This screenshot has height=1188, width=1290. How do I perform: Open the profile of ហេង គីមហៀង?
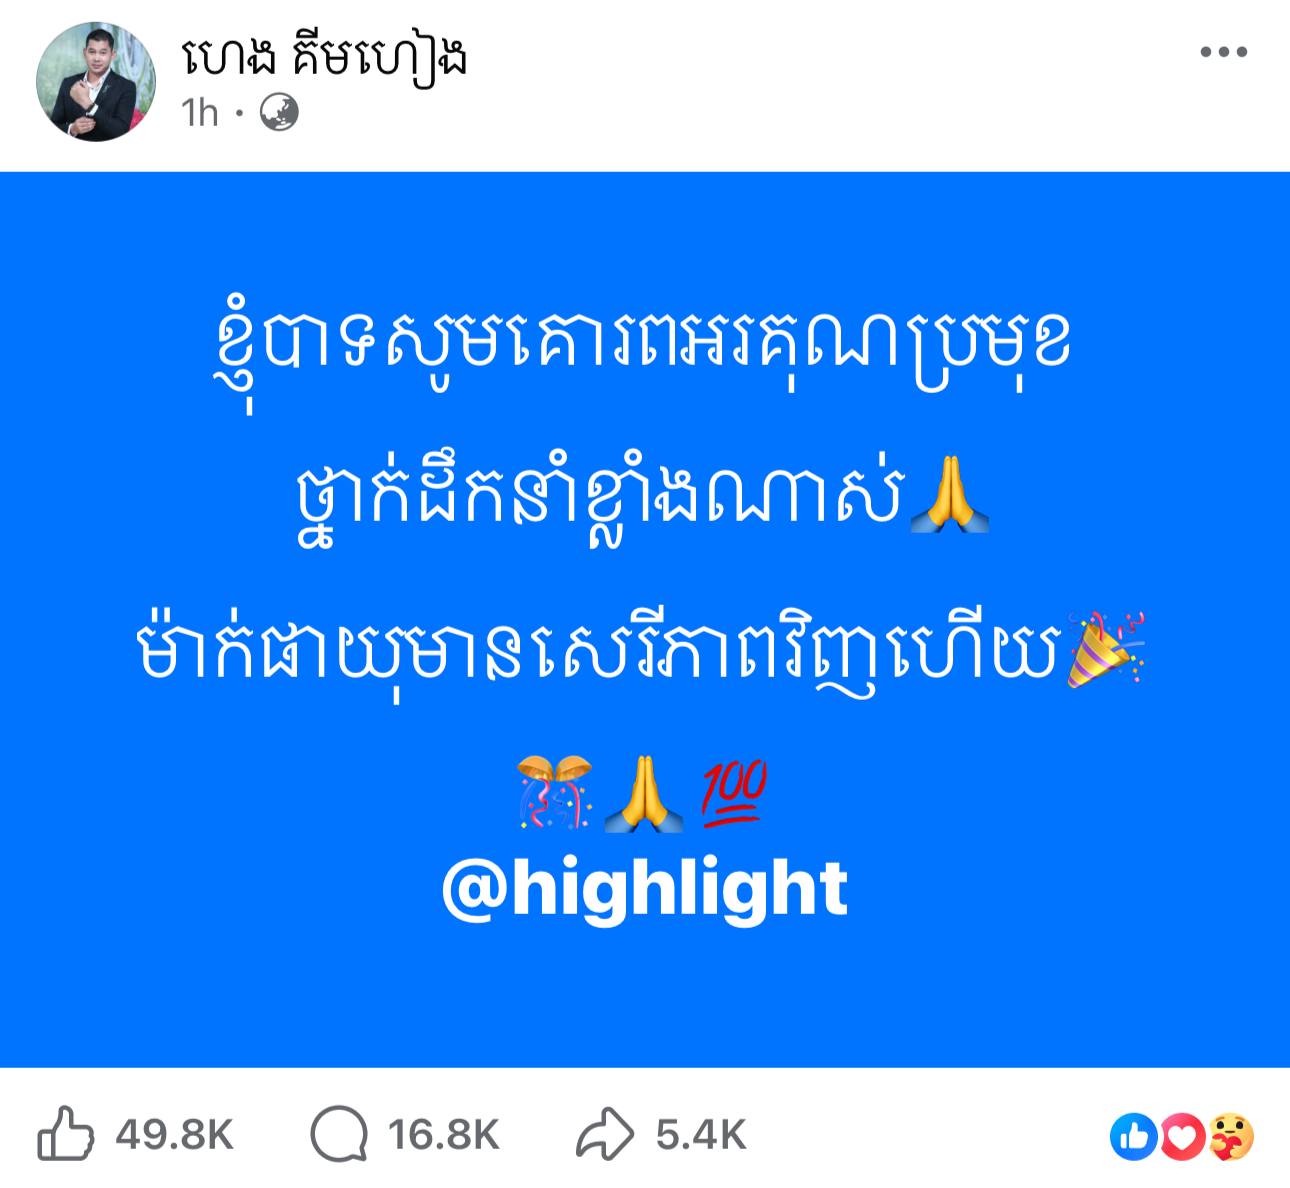324,60
